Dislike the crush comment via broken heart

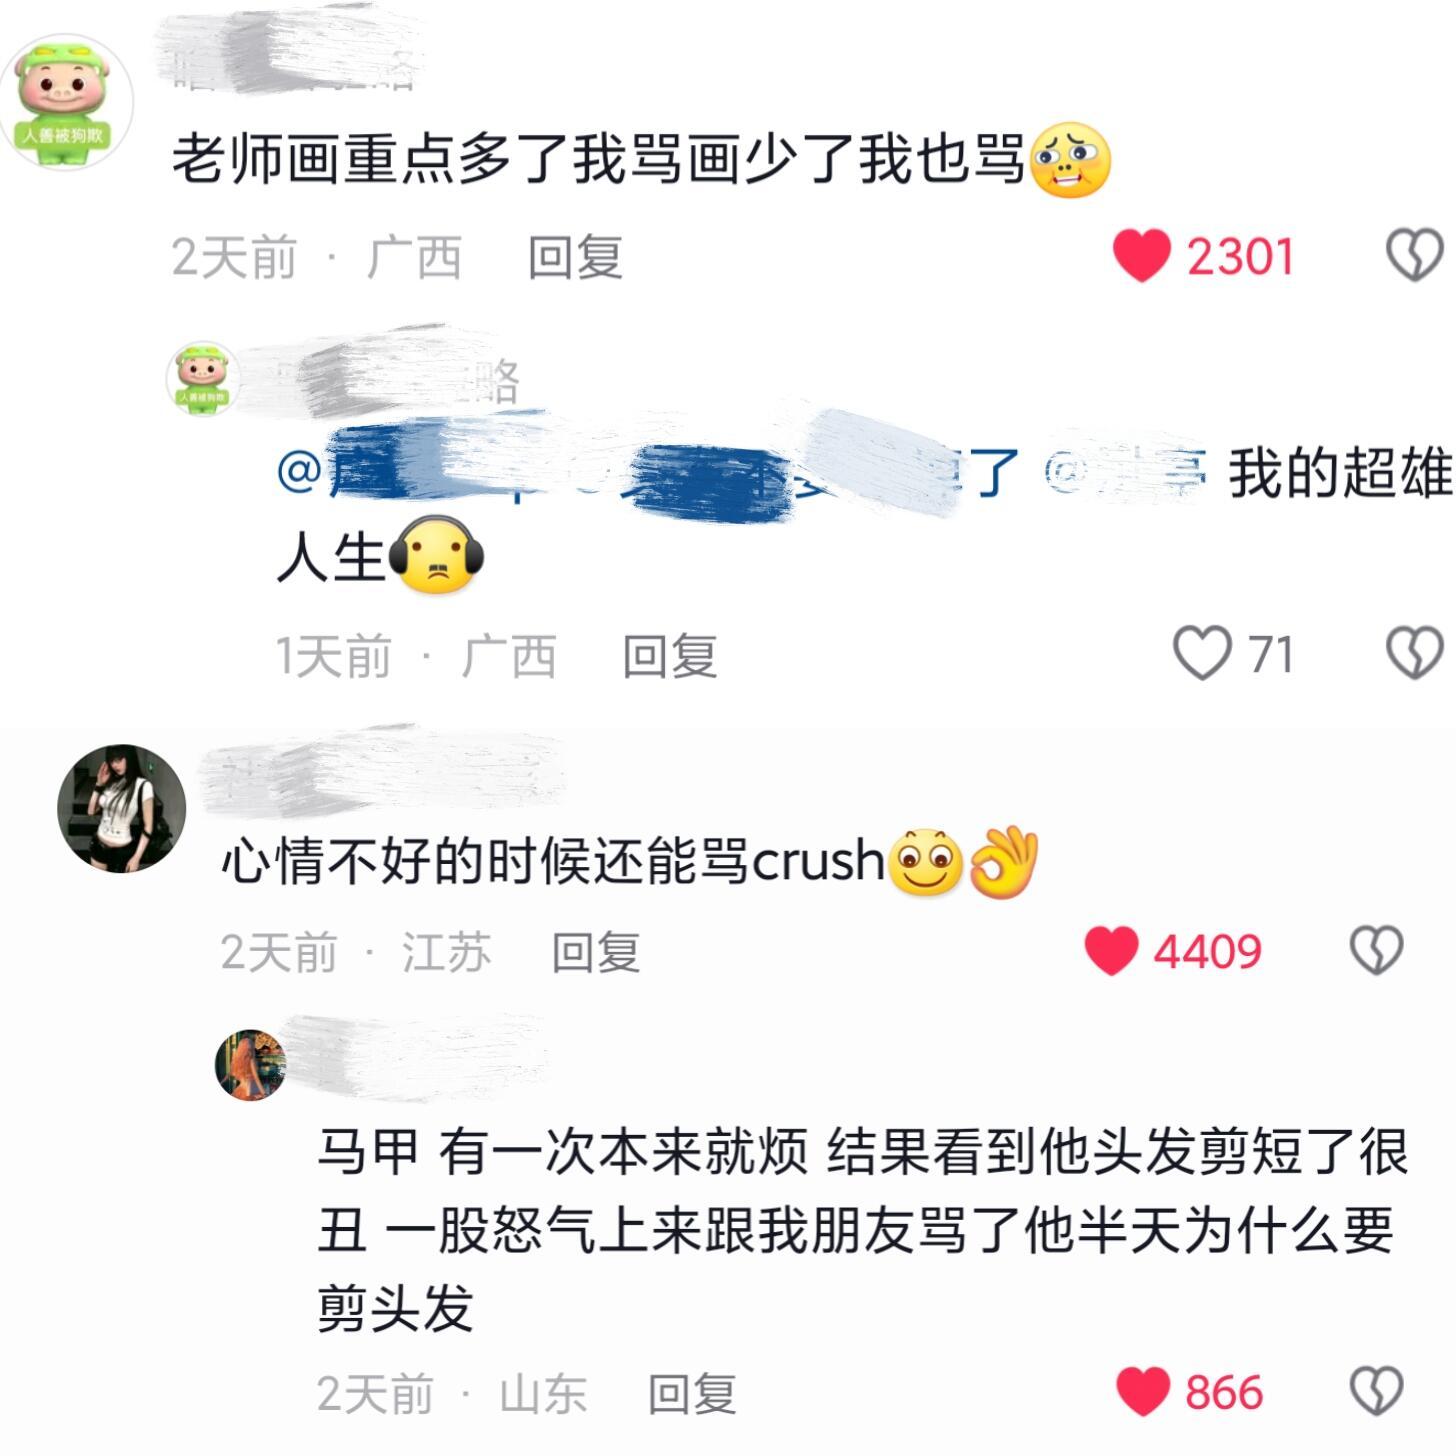(1377, 950)
